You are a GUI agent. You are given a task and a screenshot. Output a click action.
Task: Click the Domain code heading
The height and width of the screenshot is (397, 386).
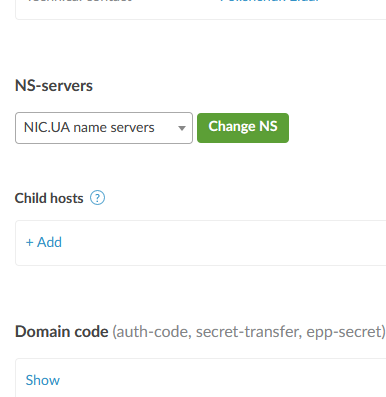tap(62, 332)
